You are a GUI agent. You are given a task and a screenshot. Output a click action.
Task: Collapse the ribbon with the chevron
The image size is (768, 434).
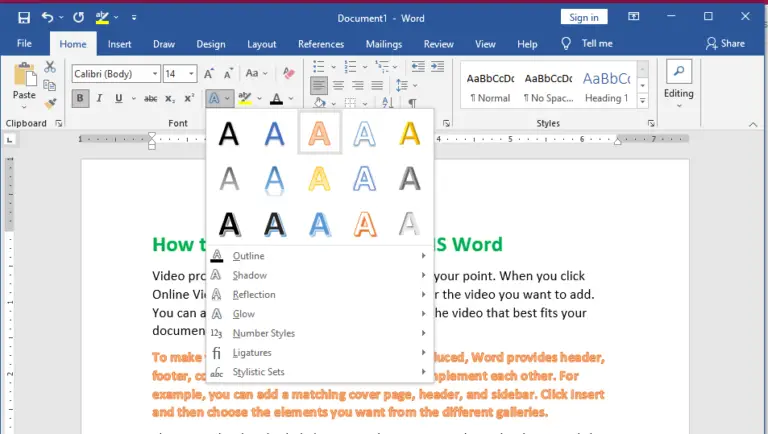coord(753,124)
